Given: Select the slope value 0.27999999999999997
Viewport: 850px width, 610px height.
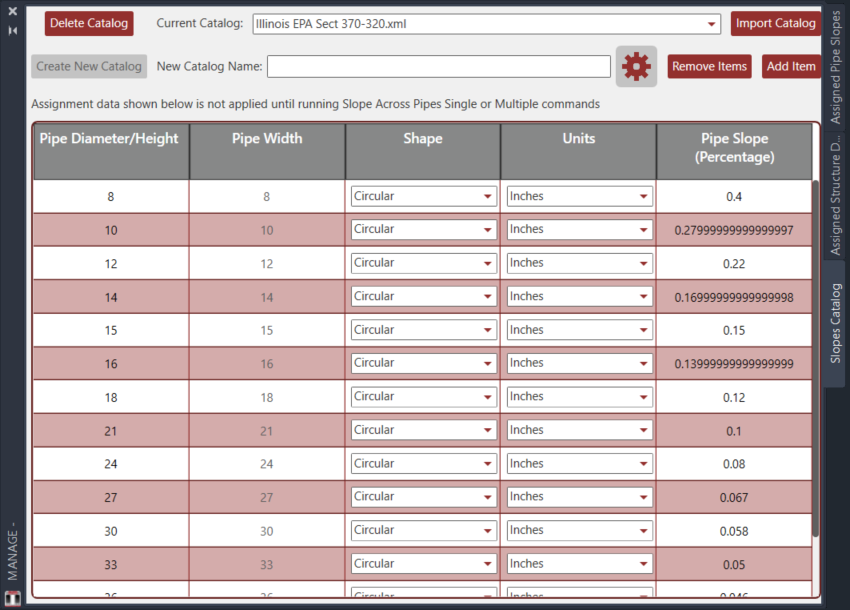Looking at the screenshot, I should click(x=734, y=230).
